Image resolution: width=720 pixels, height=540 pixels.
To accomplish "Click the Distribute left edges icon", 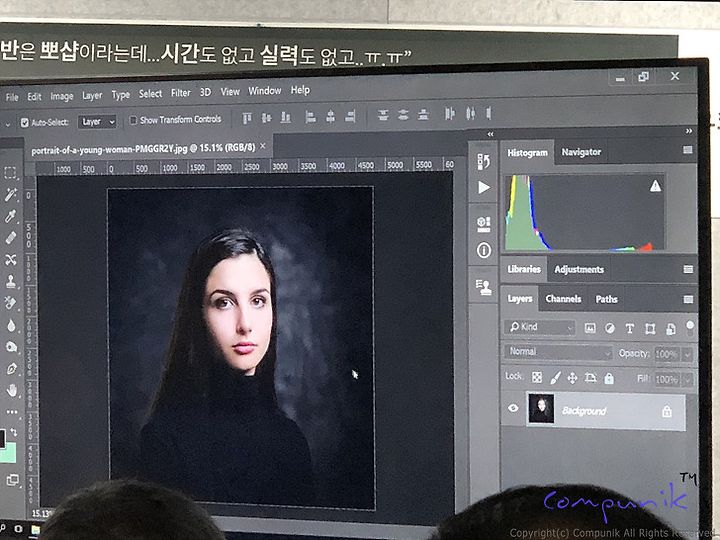I will tap(450, 113).
